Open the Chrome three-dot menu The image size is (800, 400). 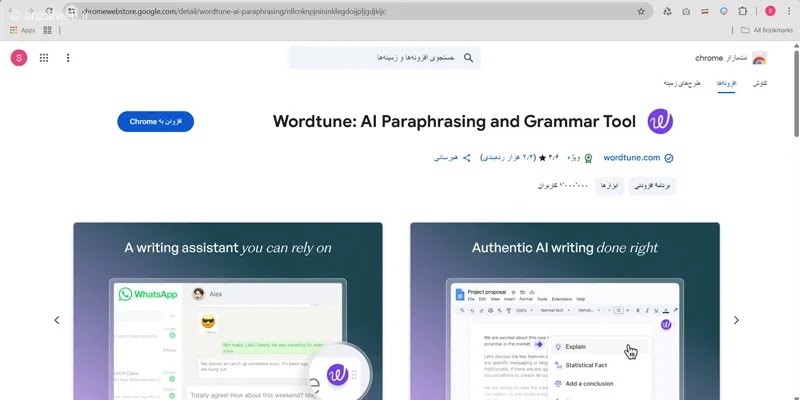coord(789,11)
